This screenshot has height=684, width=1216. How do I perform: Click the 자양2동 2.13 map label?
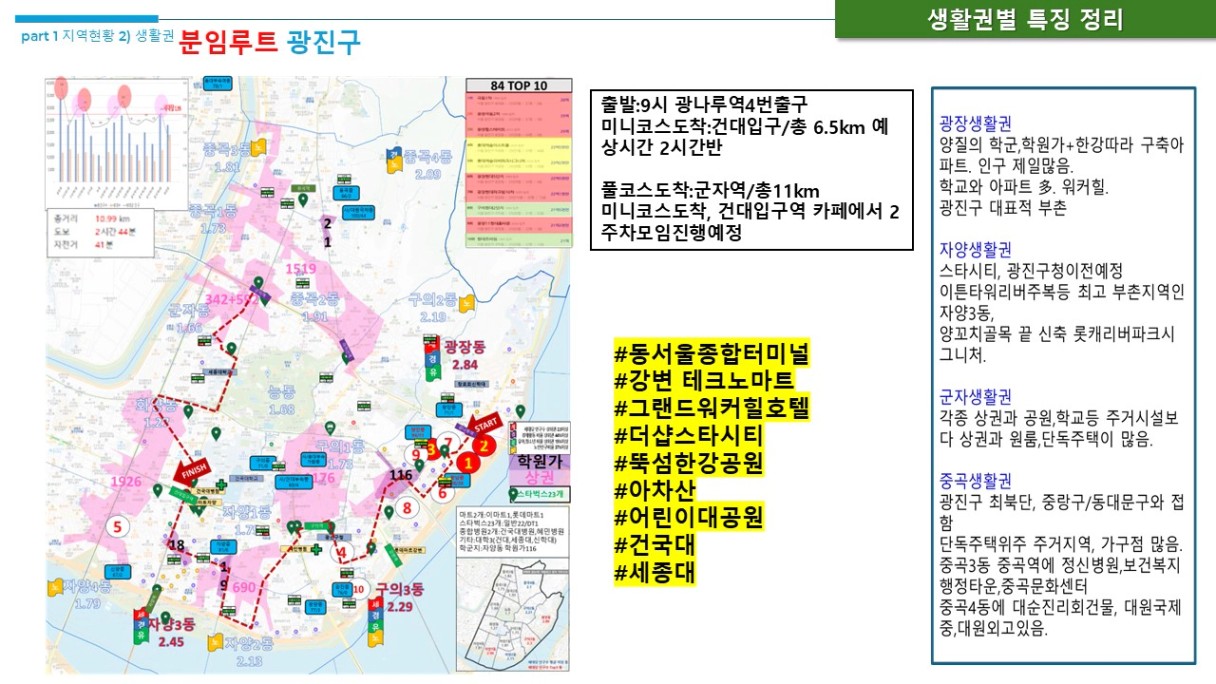[249, 652]
